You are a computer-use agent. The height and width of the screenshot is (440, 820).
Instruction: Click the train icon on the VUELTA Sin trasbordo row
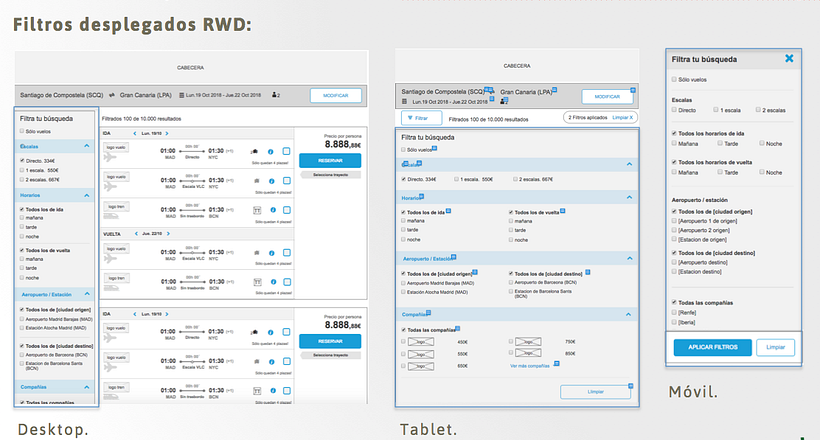tap(257, 282)
